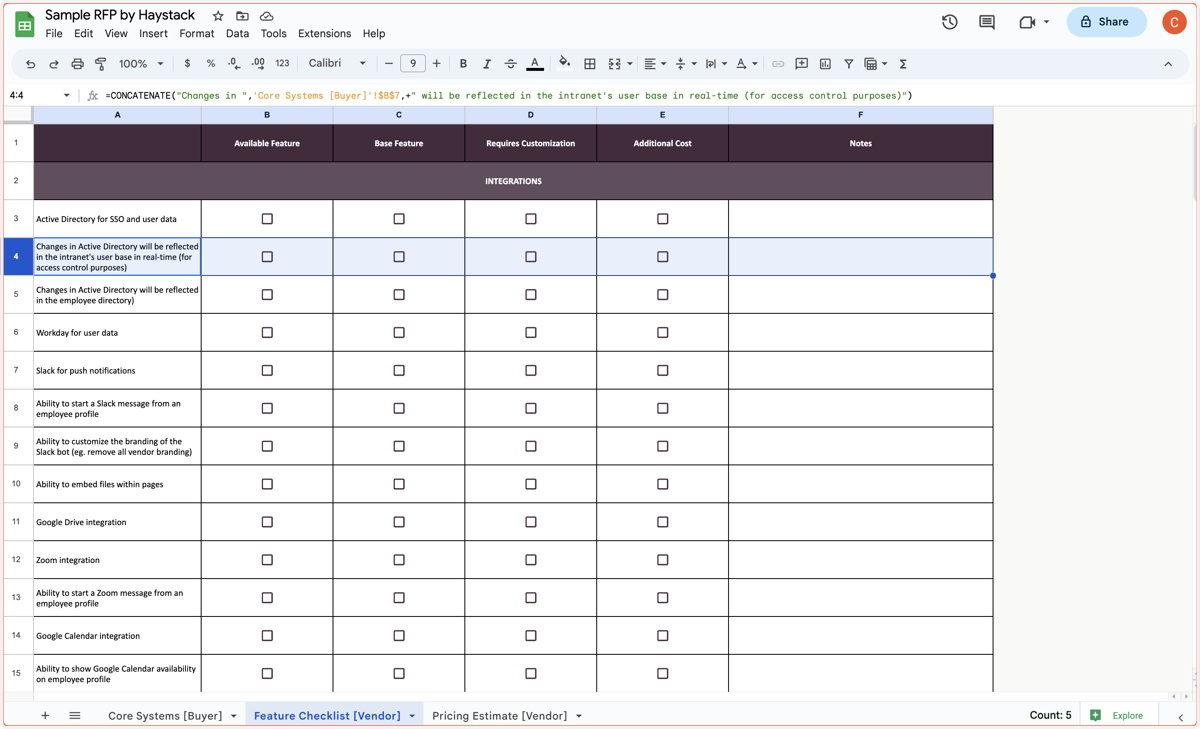Open the Count: 5 summary

click(x=1050, y=716)
